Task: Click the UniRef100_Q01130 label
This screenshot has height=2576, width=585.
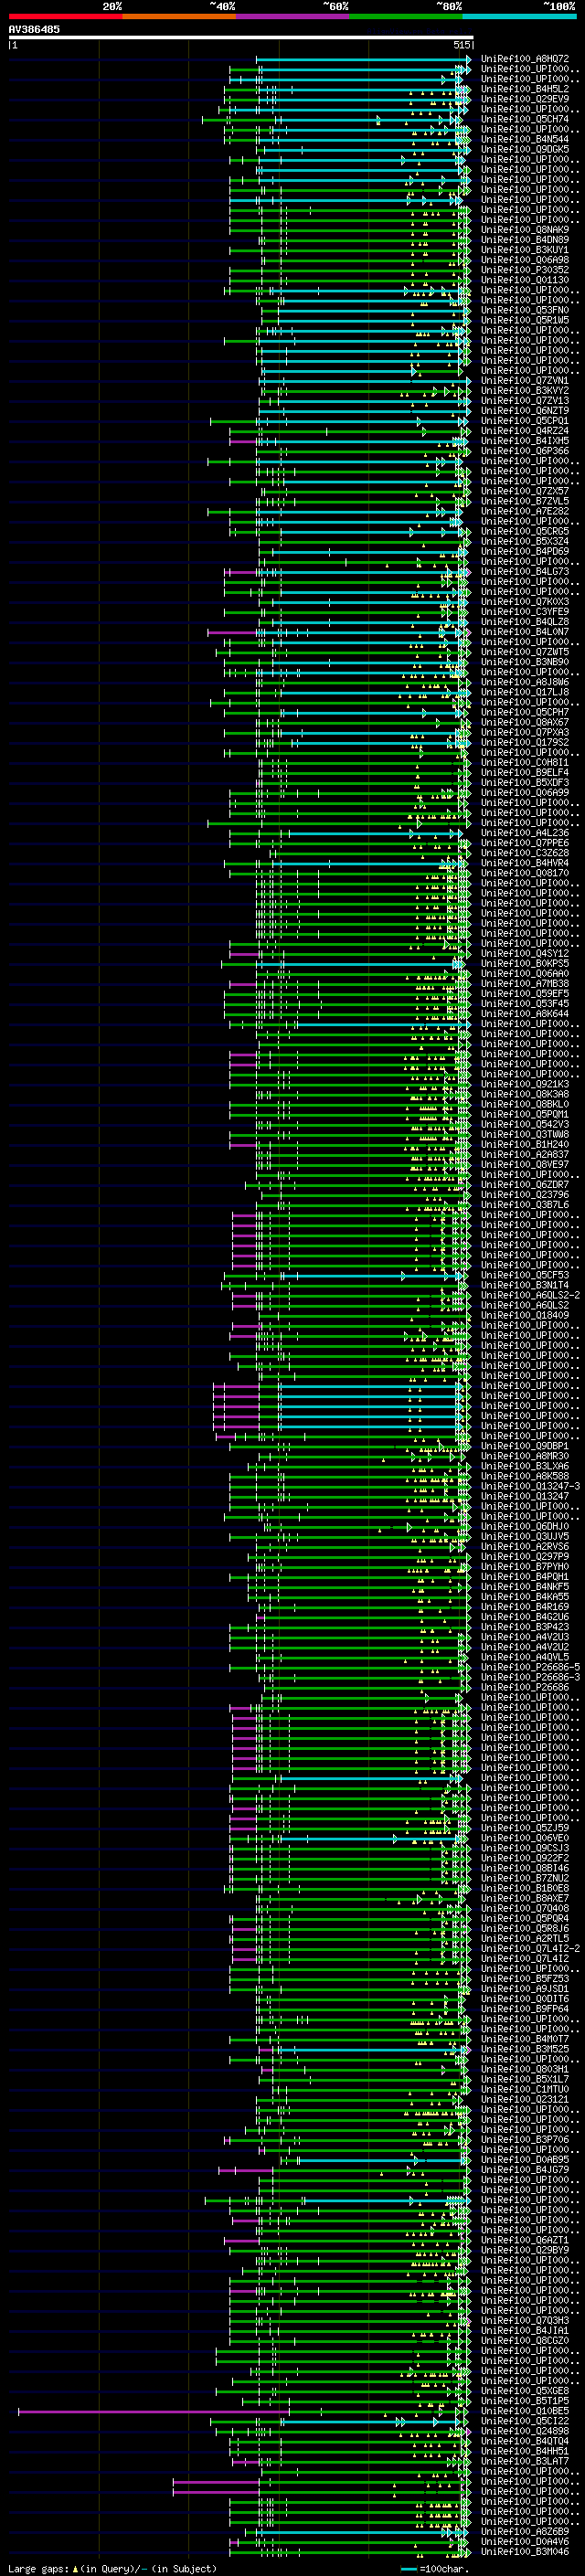Action: pos(525,279)
